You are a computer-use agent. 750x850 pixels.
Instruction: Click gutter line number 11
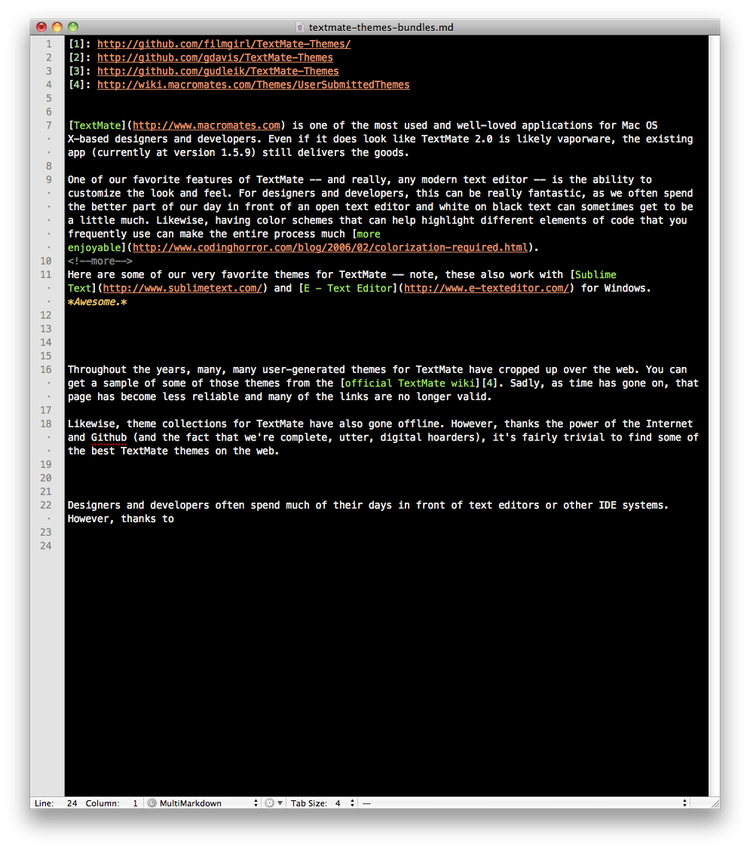(46, 274)
